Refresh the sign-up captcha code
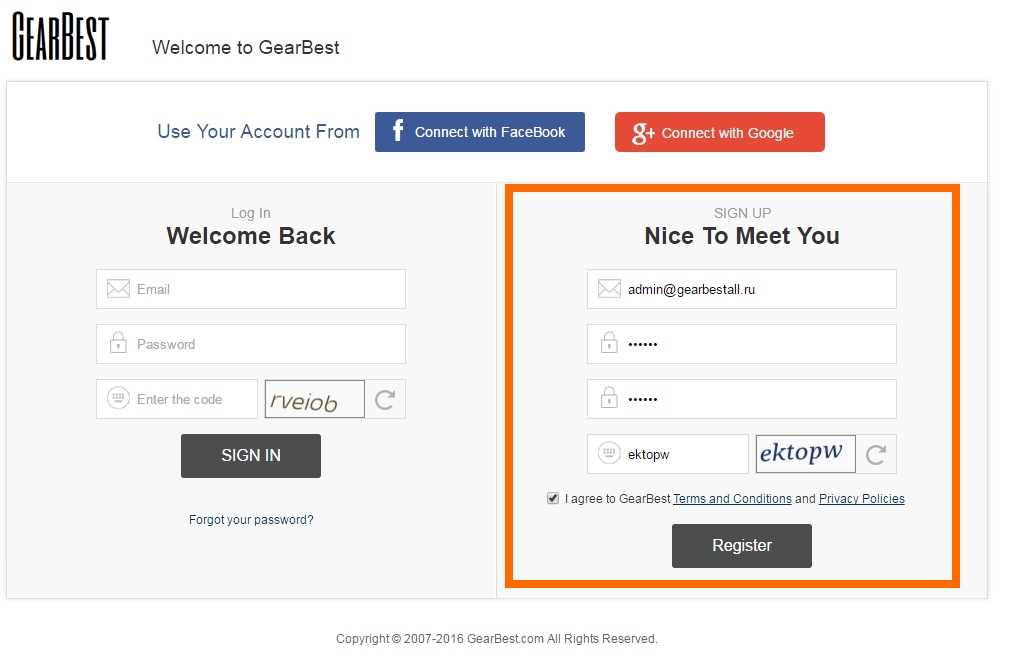Image resolution: width=1021 pixels, height=670 pixels. (876, 455)
